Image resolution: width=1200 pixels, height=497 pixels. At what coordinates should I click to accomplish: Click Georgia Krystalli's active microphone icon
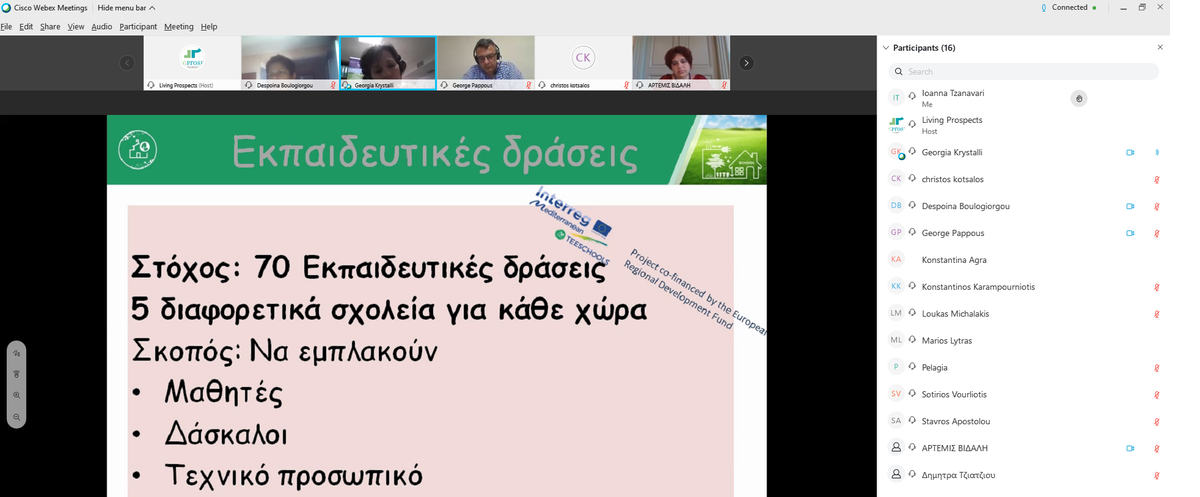[1157, 152]
